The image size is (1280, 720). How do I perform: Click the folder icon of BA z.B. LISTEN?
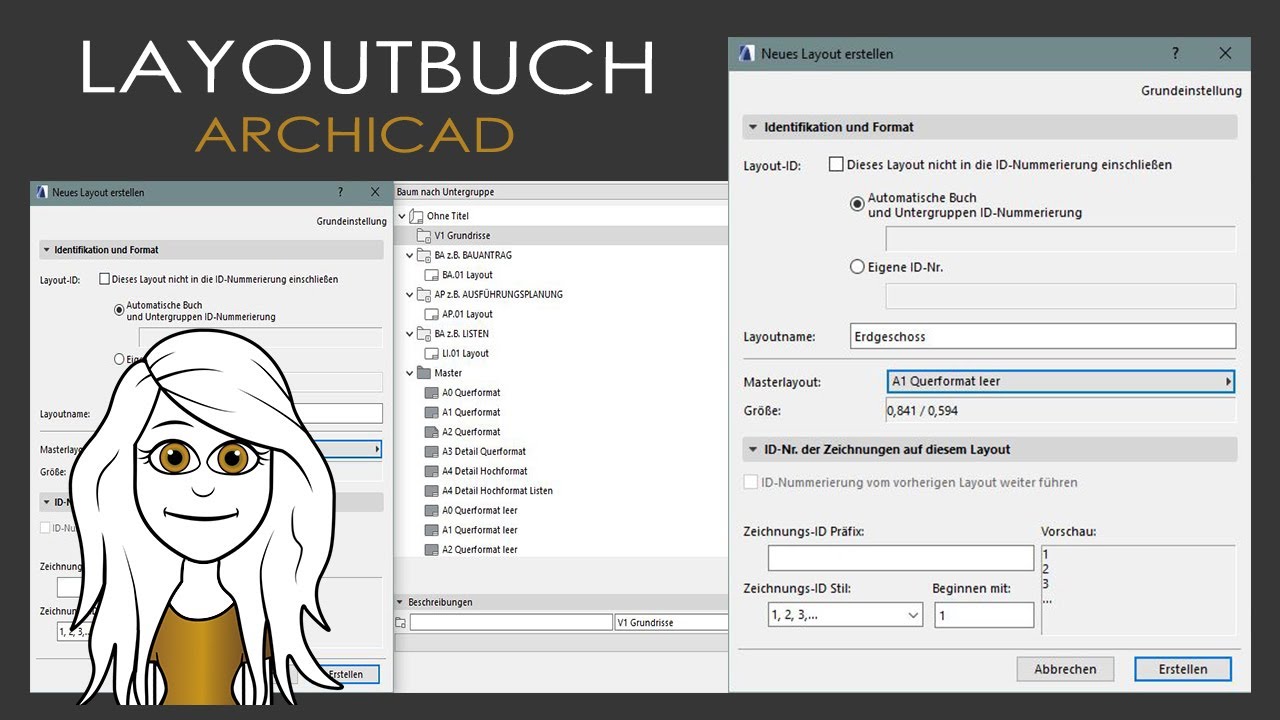click(424, 333)
